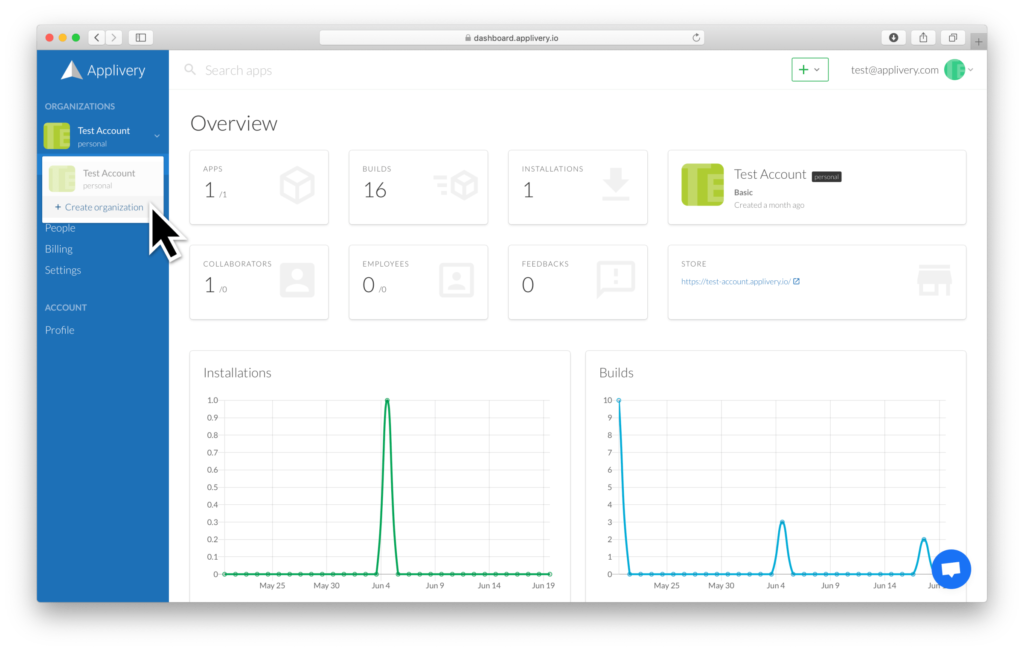This screenshot has width=1024, height=651.
Task: Click the Installations chart peak at Jun 4
Action: point(387,400)
